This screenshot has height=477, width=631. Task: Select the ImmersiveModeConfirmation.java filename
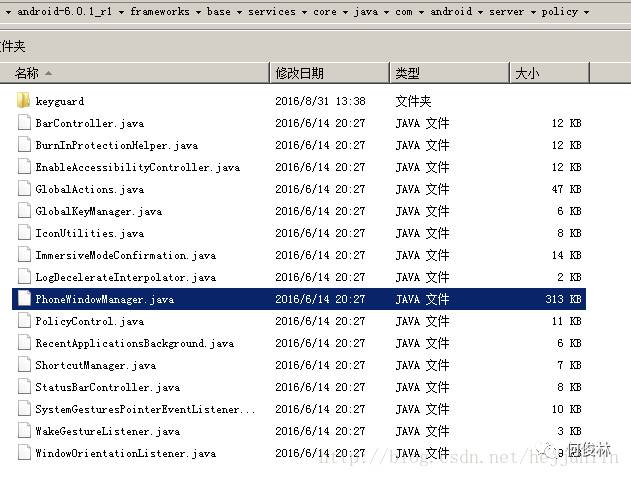tap(126, 255)
